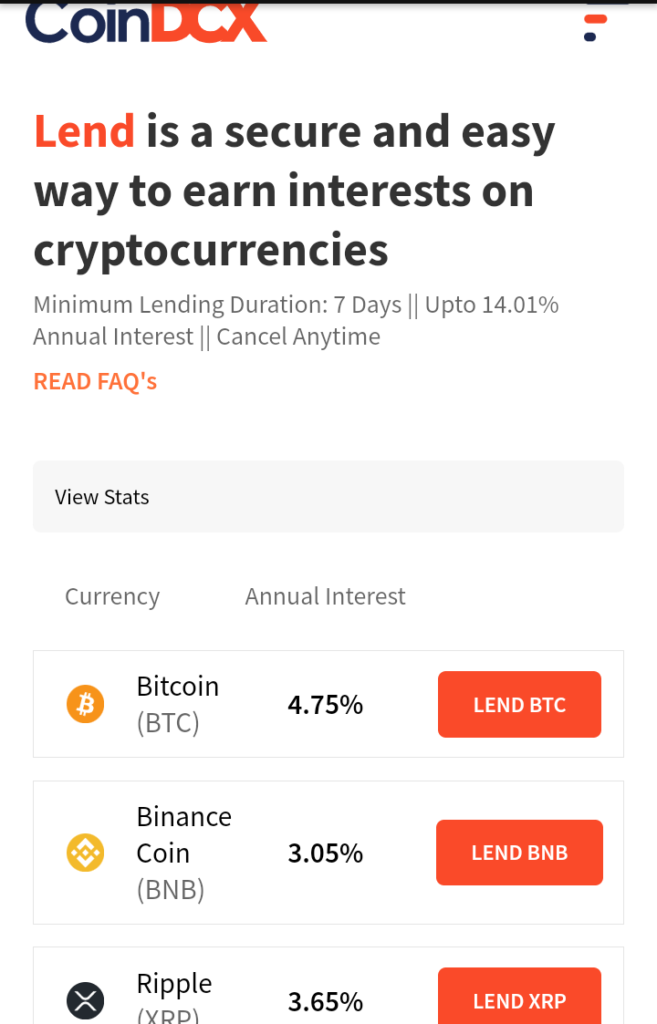Click the orange Bitcoin coin icon
Screen dimensions: 657x1024
pyautogui.click(x=86, y=704)
